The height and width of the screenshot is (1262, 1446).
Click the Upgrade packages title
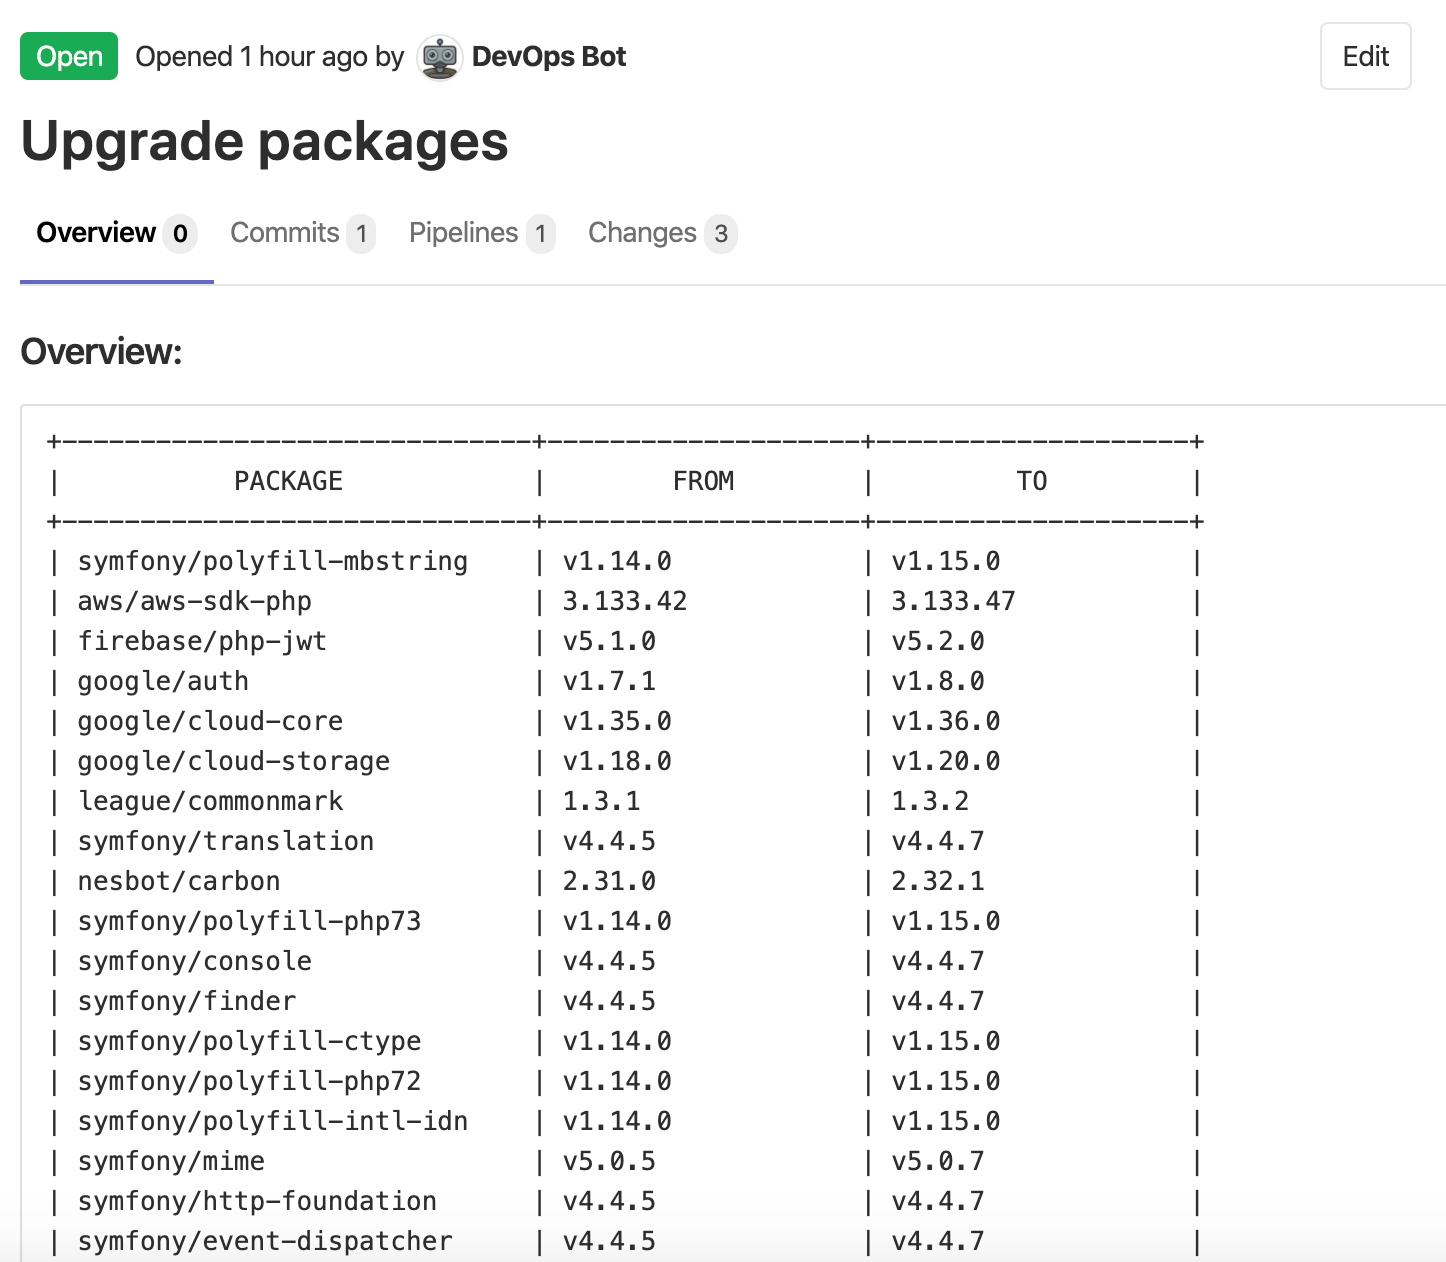[x=264, y=141]
